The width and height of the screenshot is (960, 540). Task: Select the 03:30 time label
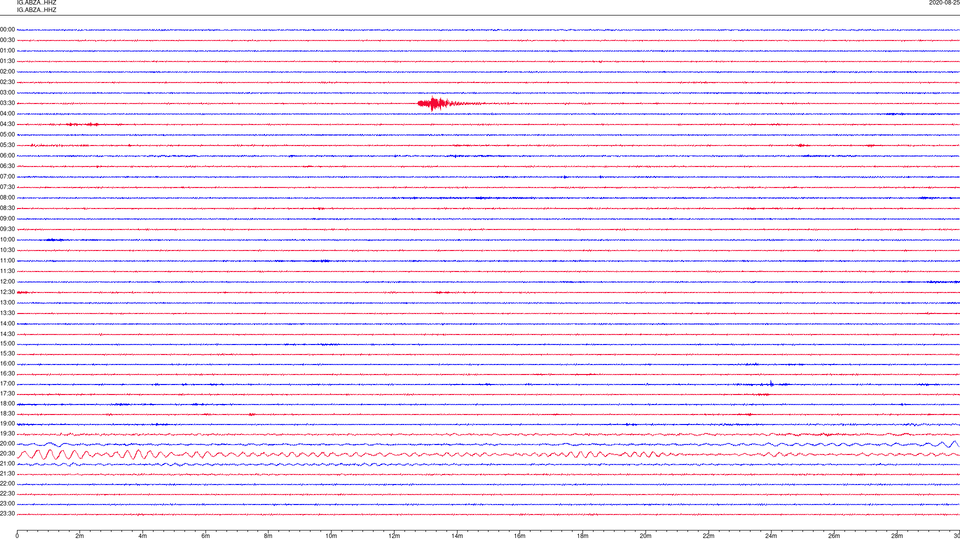click(7, 103)
